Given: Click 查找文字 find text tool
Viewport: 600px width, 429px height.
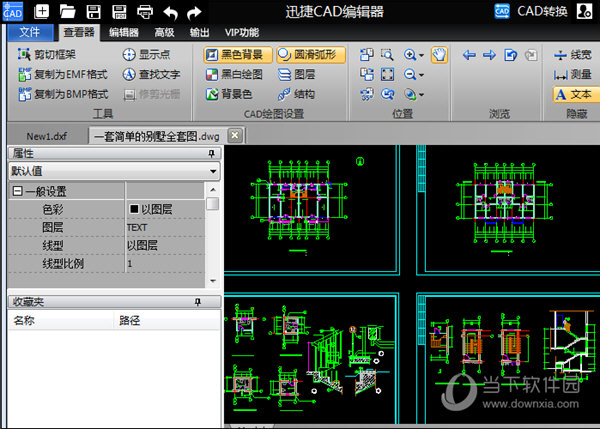Looking at the screenshot, I should point(151,74).
